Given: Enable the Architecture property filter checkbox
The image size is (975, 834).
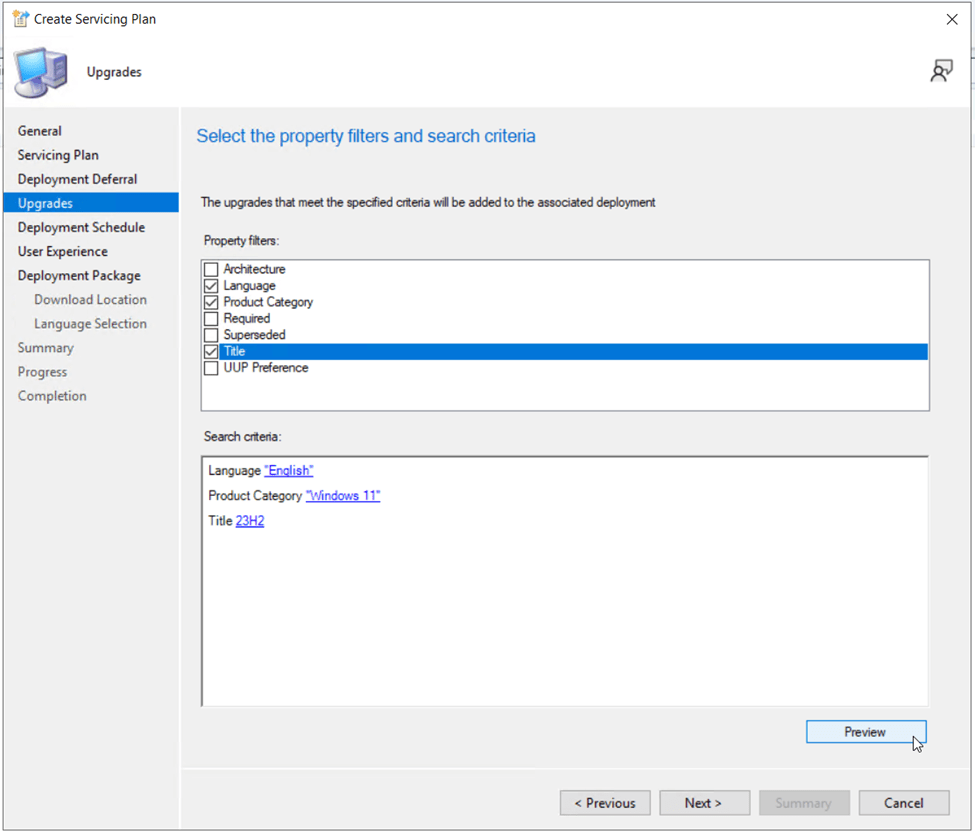Looking at the screenshot, I should 211,270.
